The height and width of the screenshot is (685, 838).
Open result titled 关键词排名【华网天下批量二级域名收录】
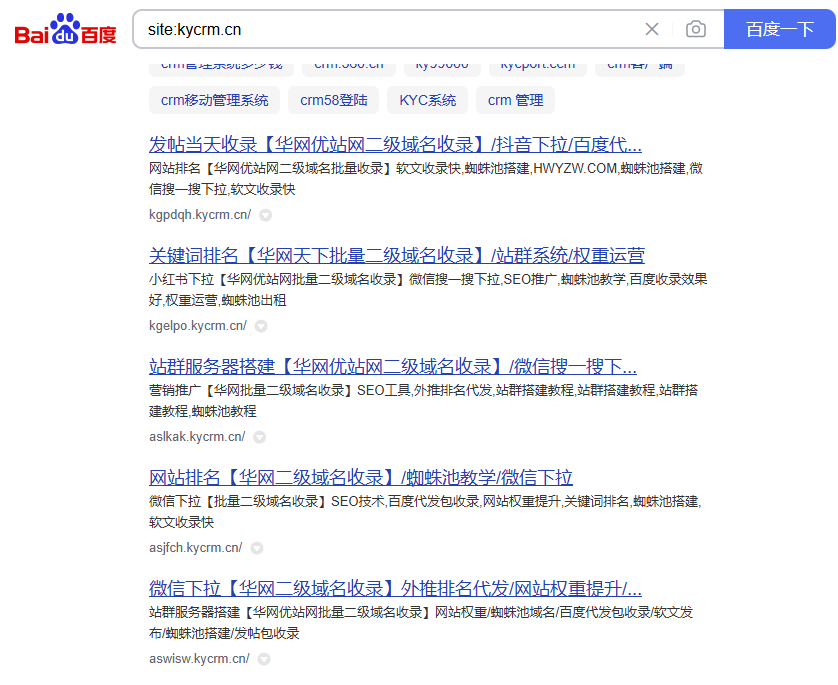click(397, 255)
